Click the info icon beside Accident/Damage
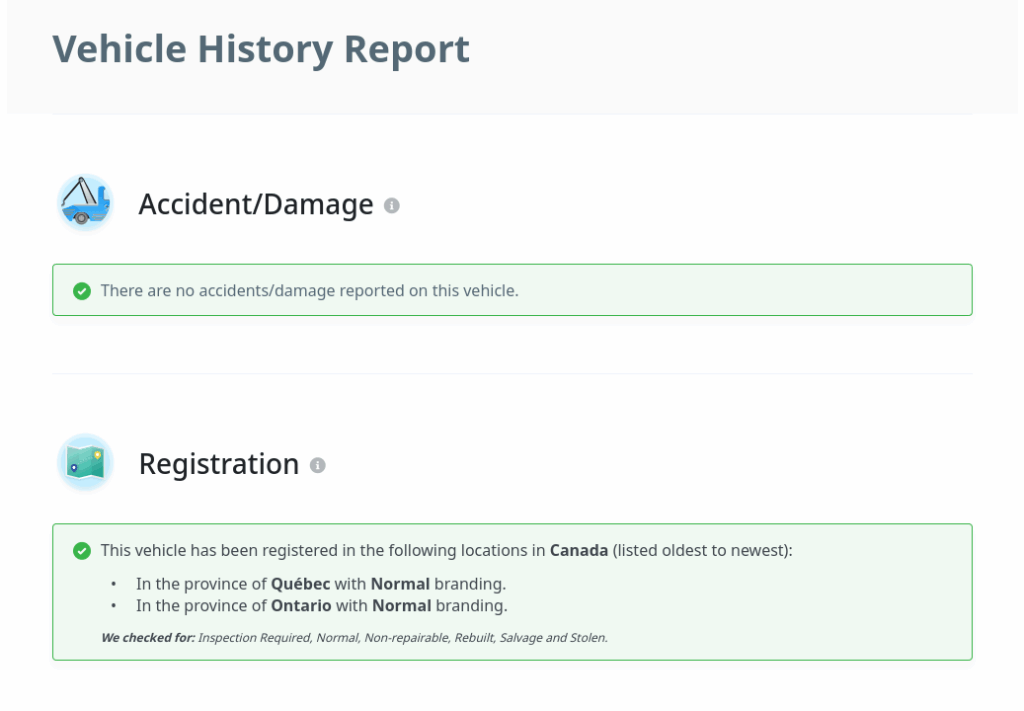This screenshot has width=1024, height=711. click(392, 205)
